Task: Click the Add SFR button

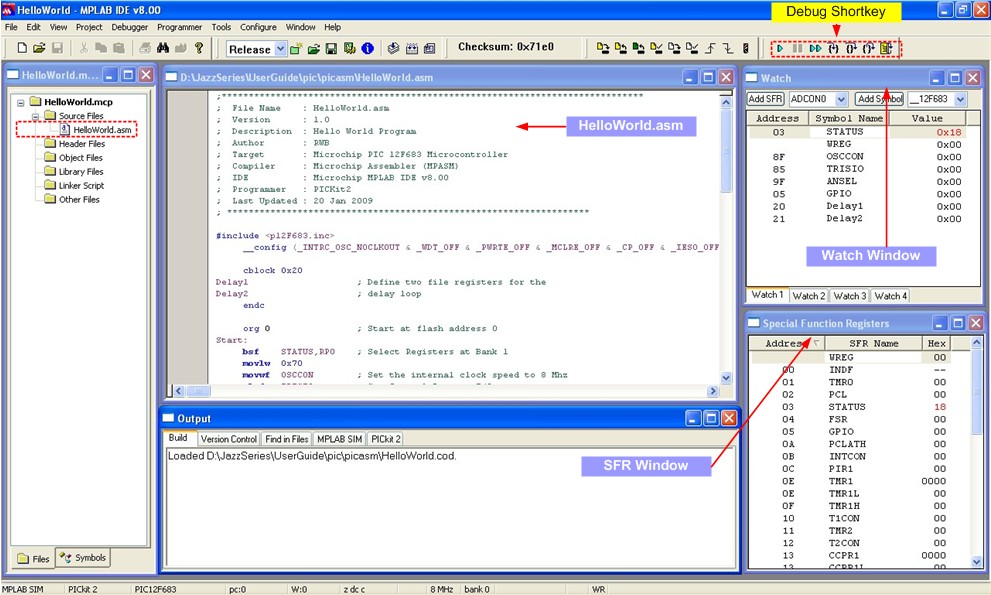Action: pos(765,99)
